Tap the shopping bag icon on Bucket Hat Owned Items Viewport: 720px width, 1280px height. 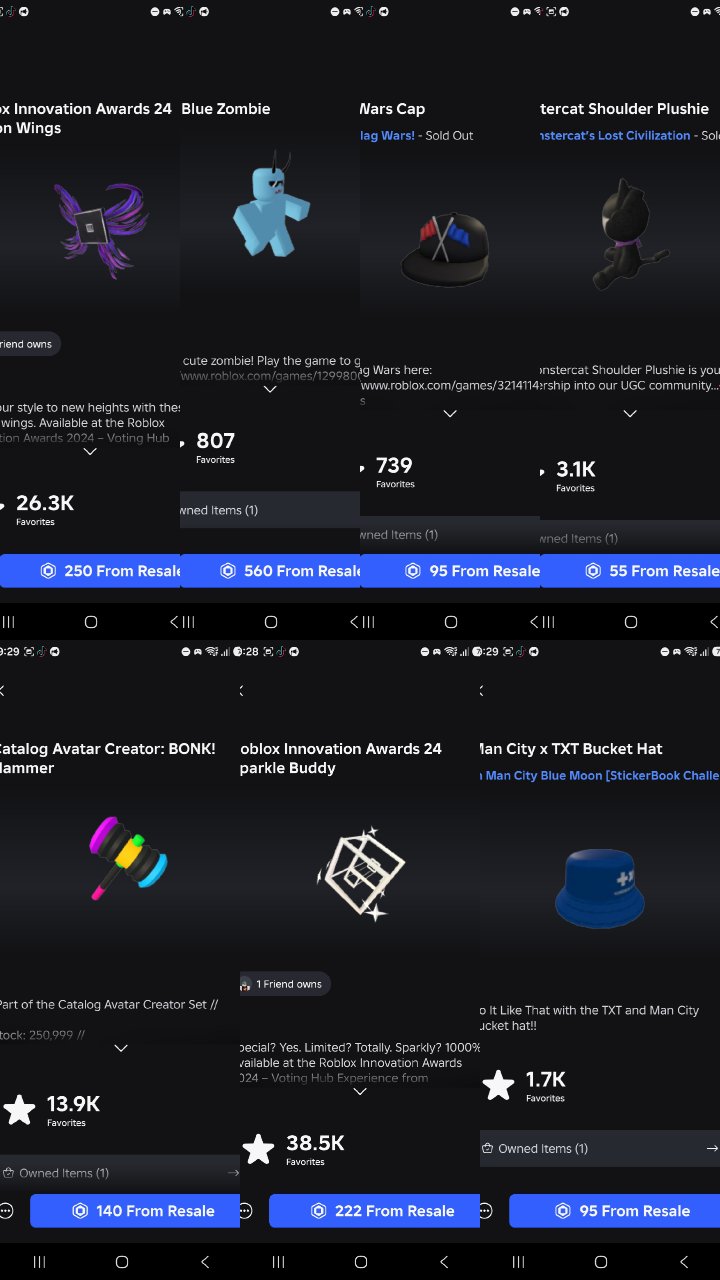487,1149
